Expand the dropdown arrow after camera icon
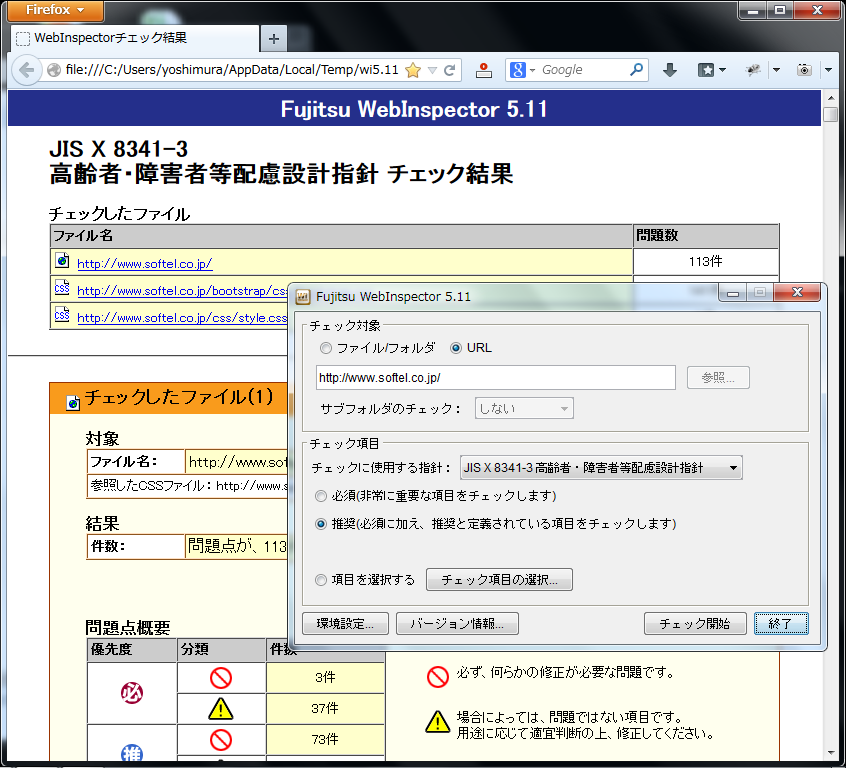Screen dimensions: 846x768 [828, 70]
